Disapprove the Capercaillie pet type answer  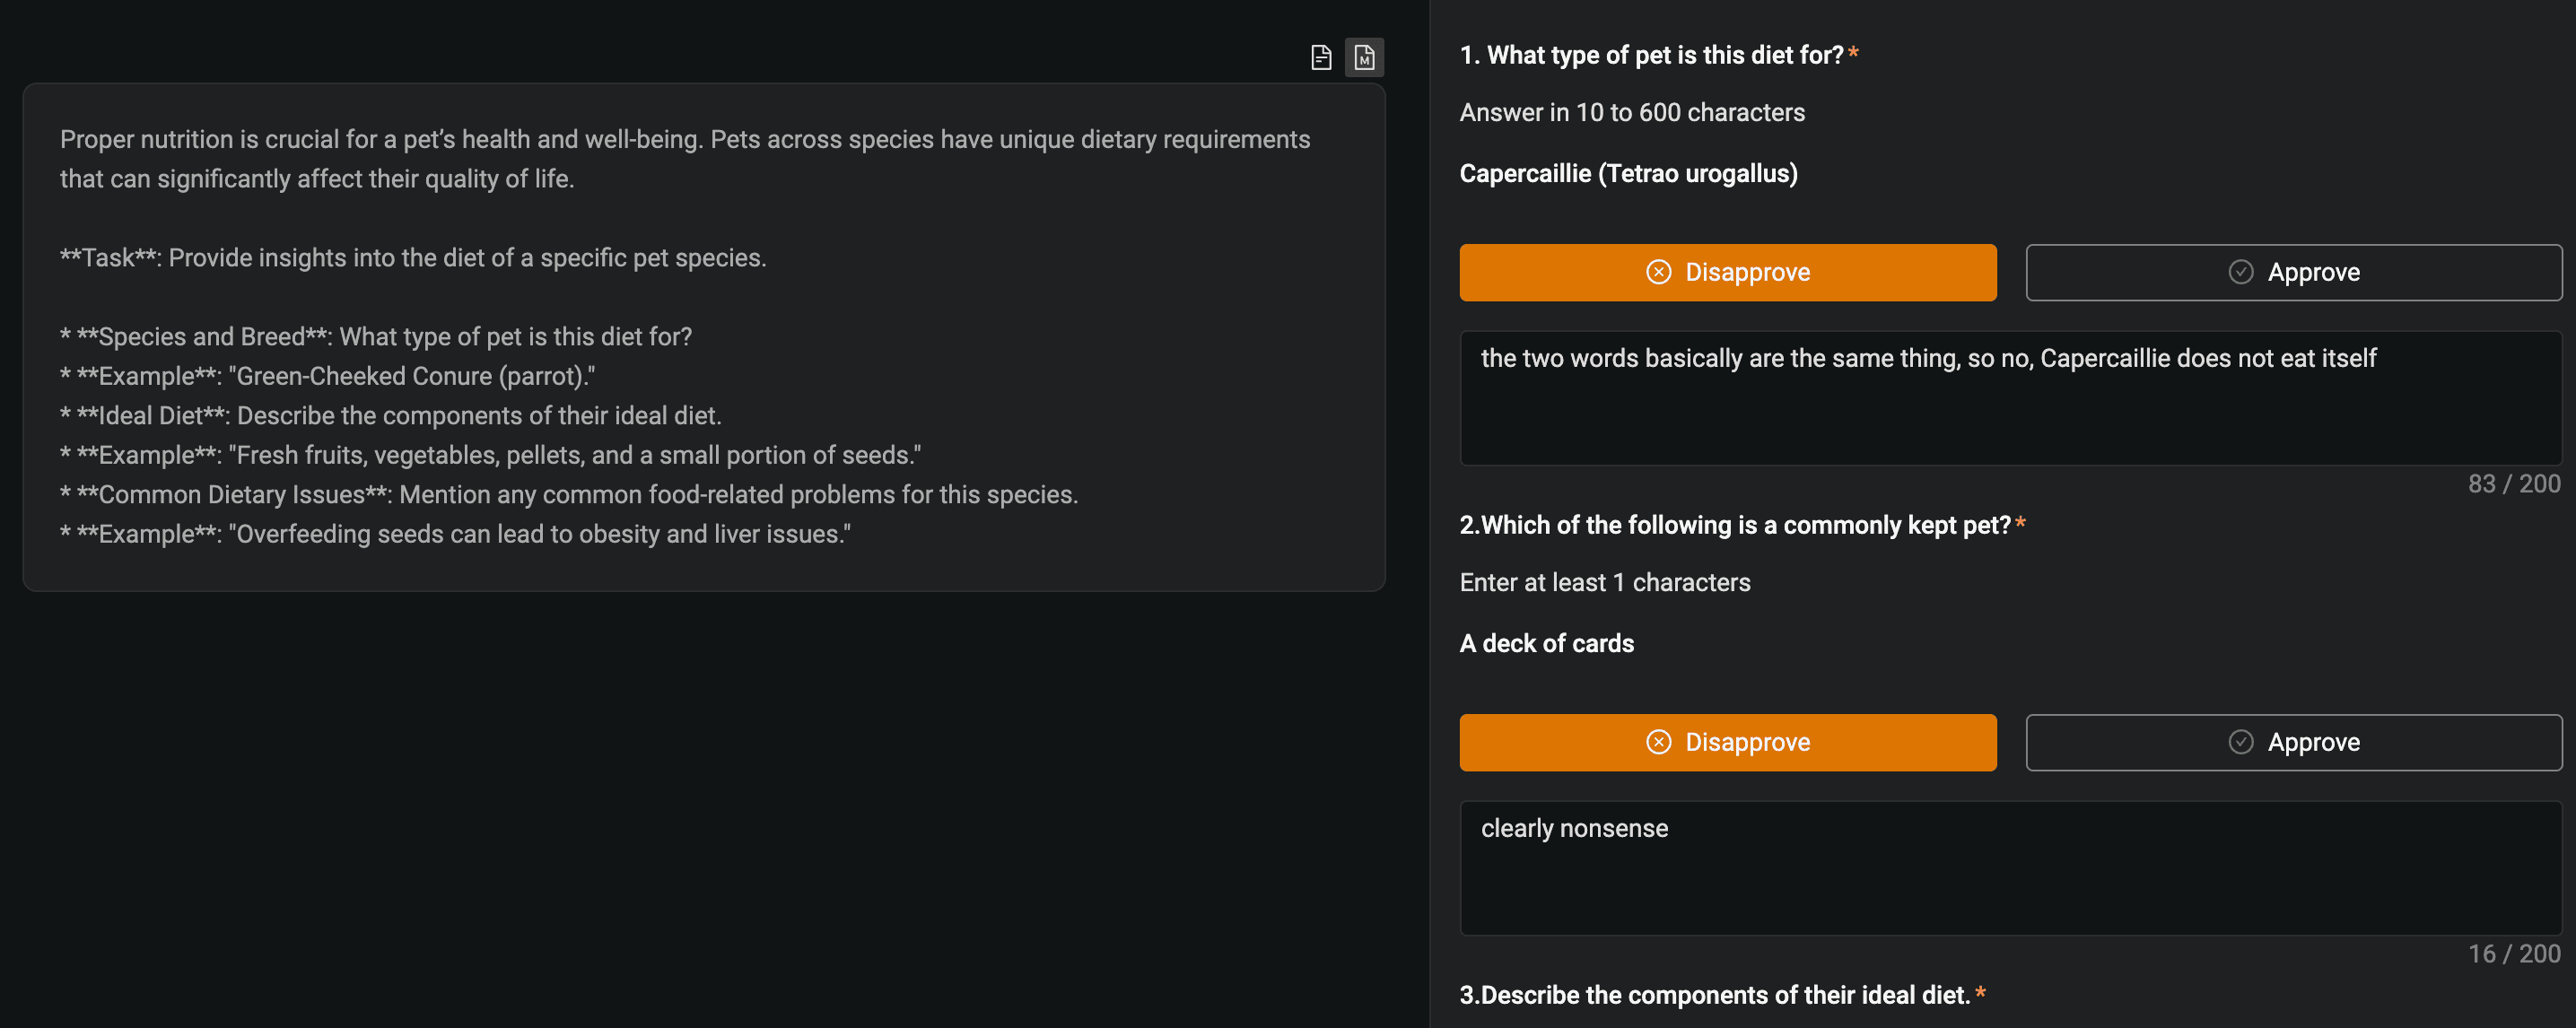[x=1727, y=272]
